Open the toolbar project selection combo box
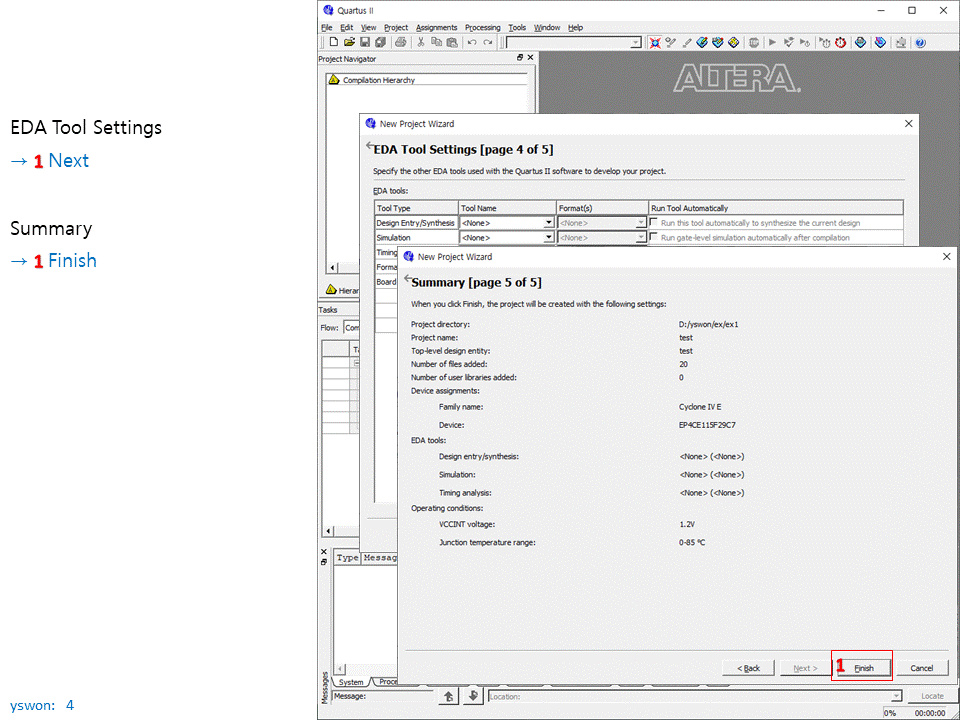960x720 pixels. 574,42
